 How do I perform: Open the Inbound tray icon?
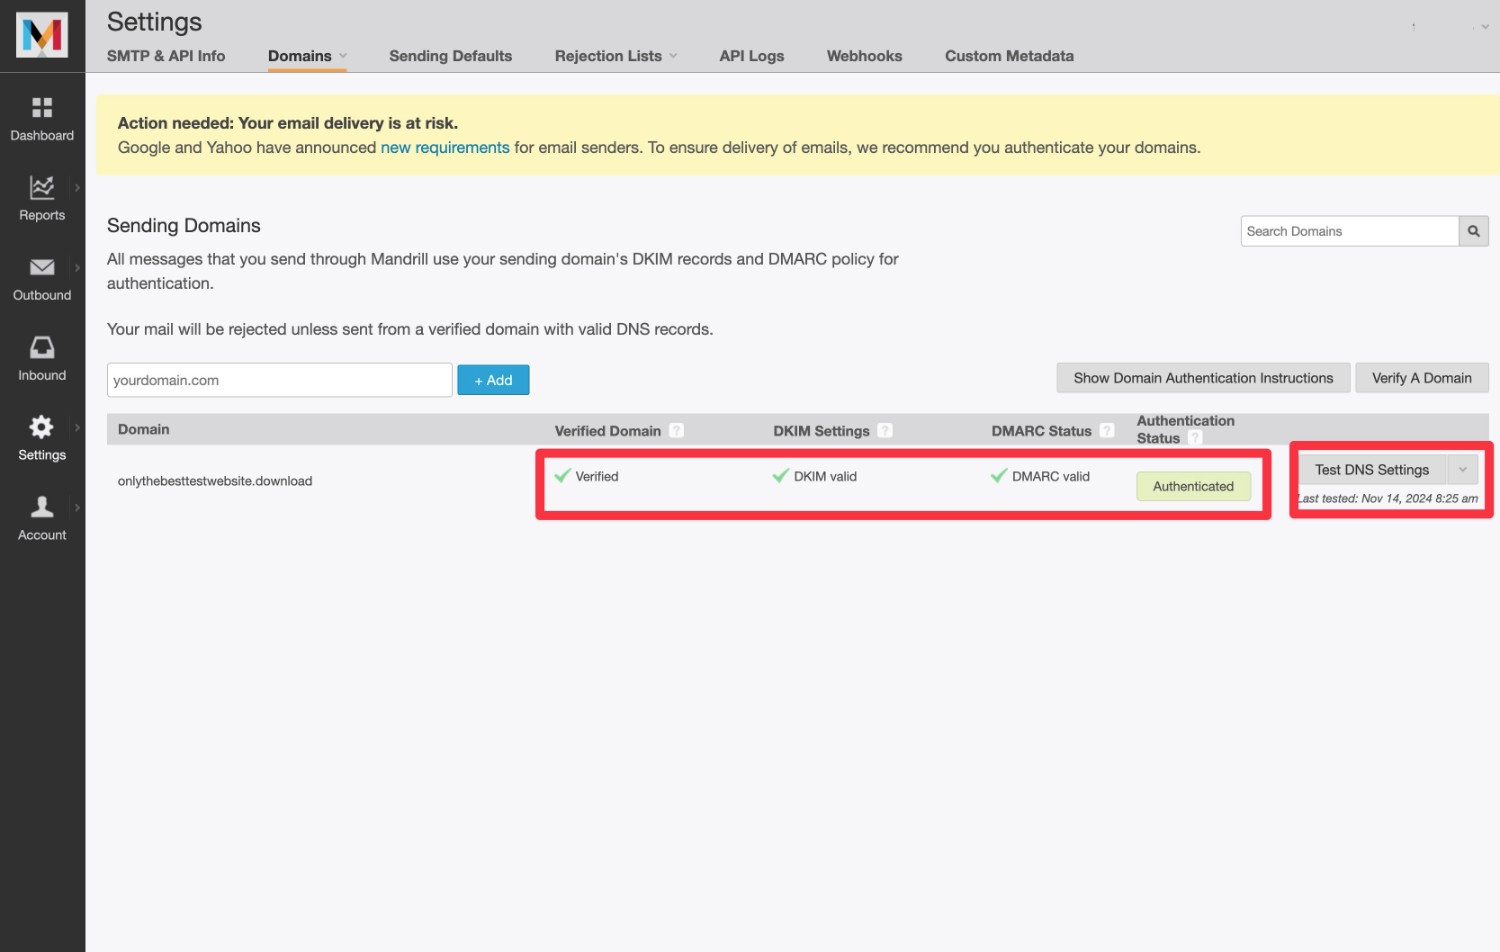tap(42, 347)
